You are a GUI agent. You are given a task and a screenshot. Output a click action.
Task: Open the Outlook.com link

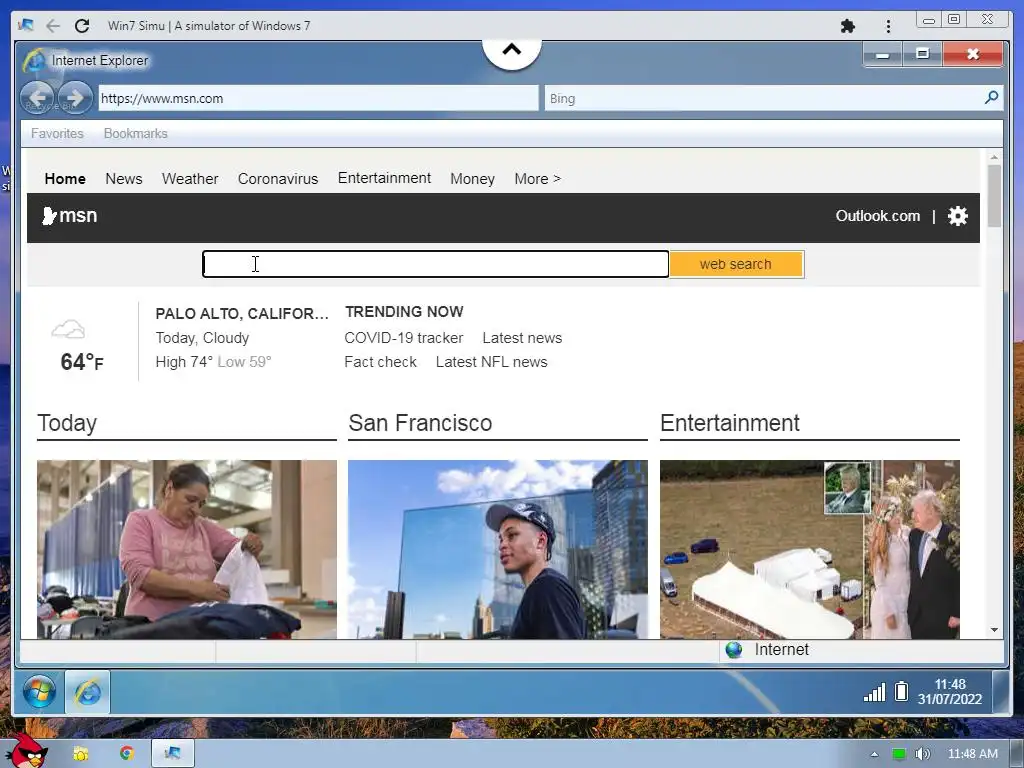[x=878, y=216]
